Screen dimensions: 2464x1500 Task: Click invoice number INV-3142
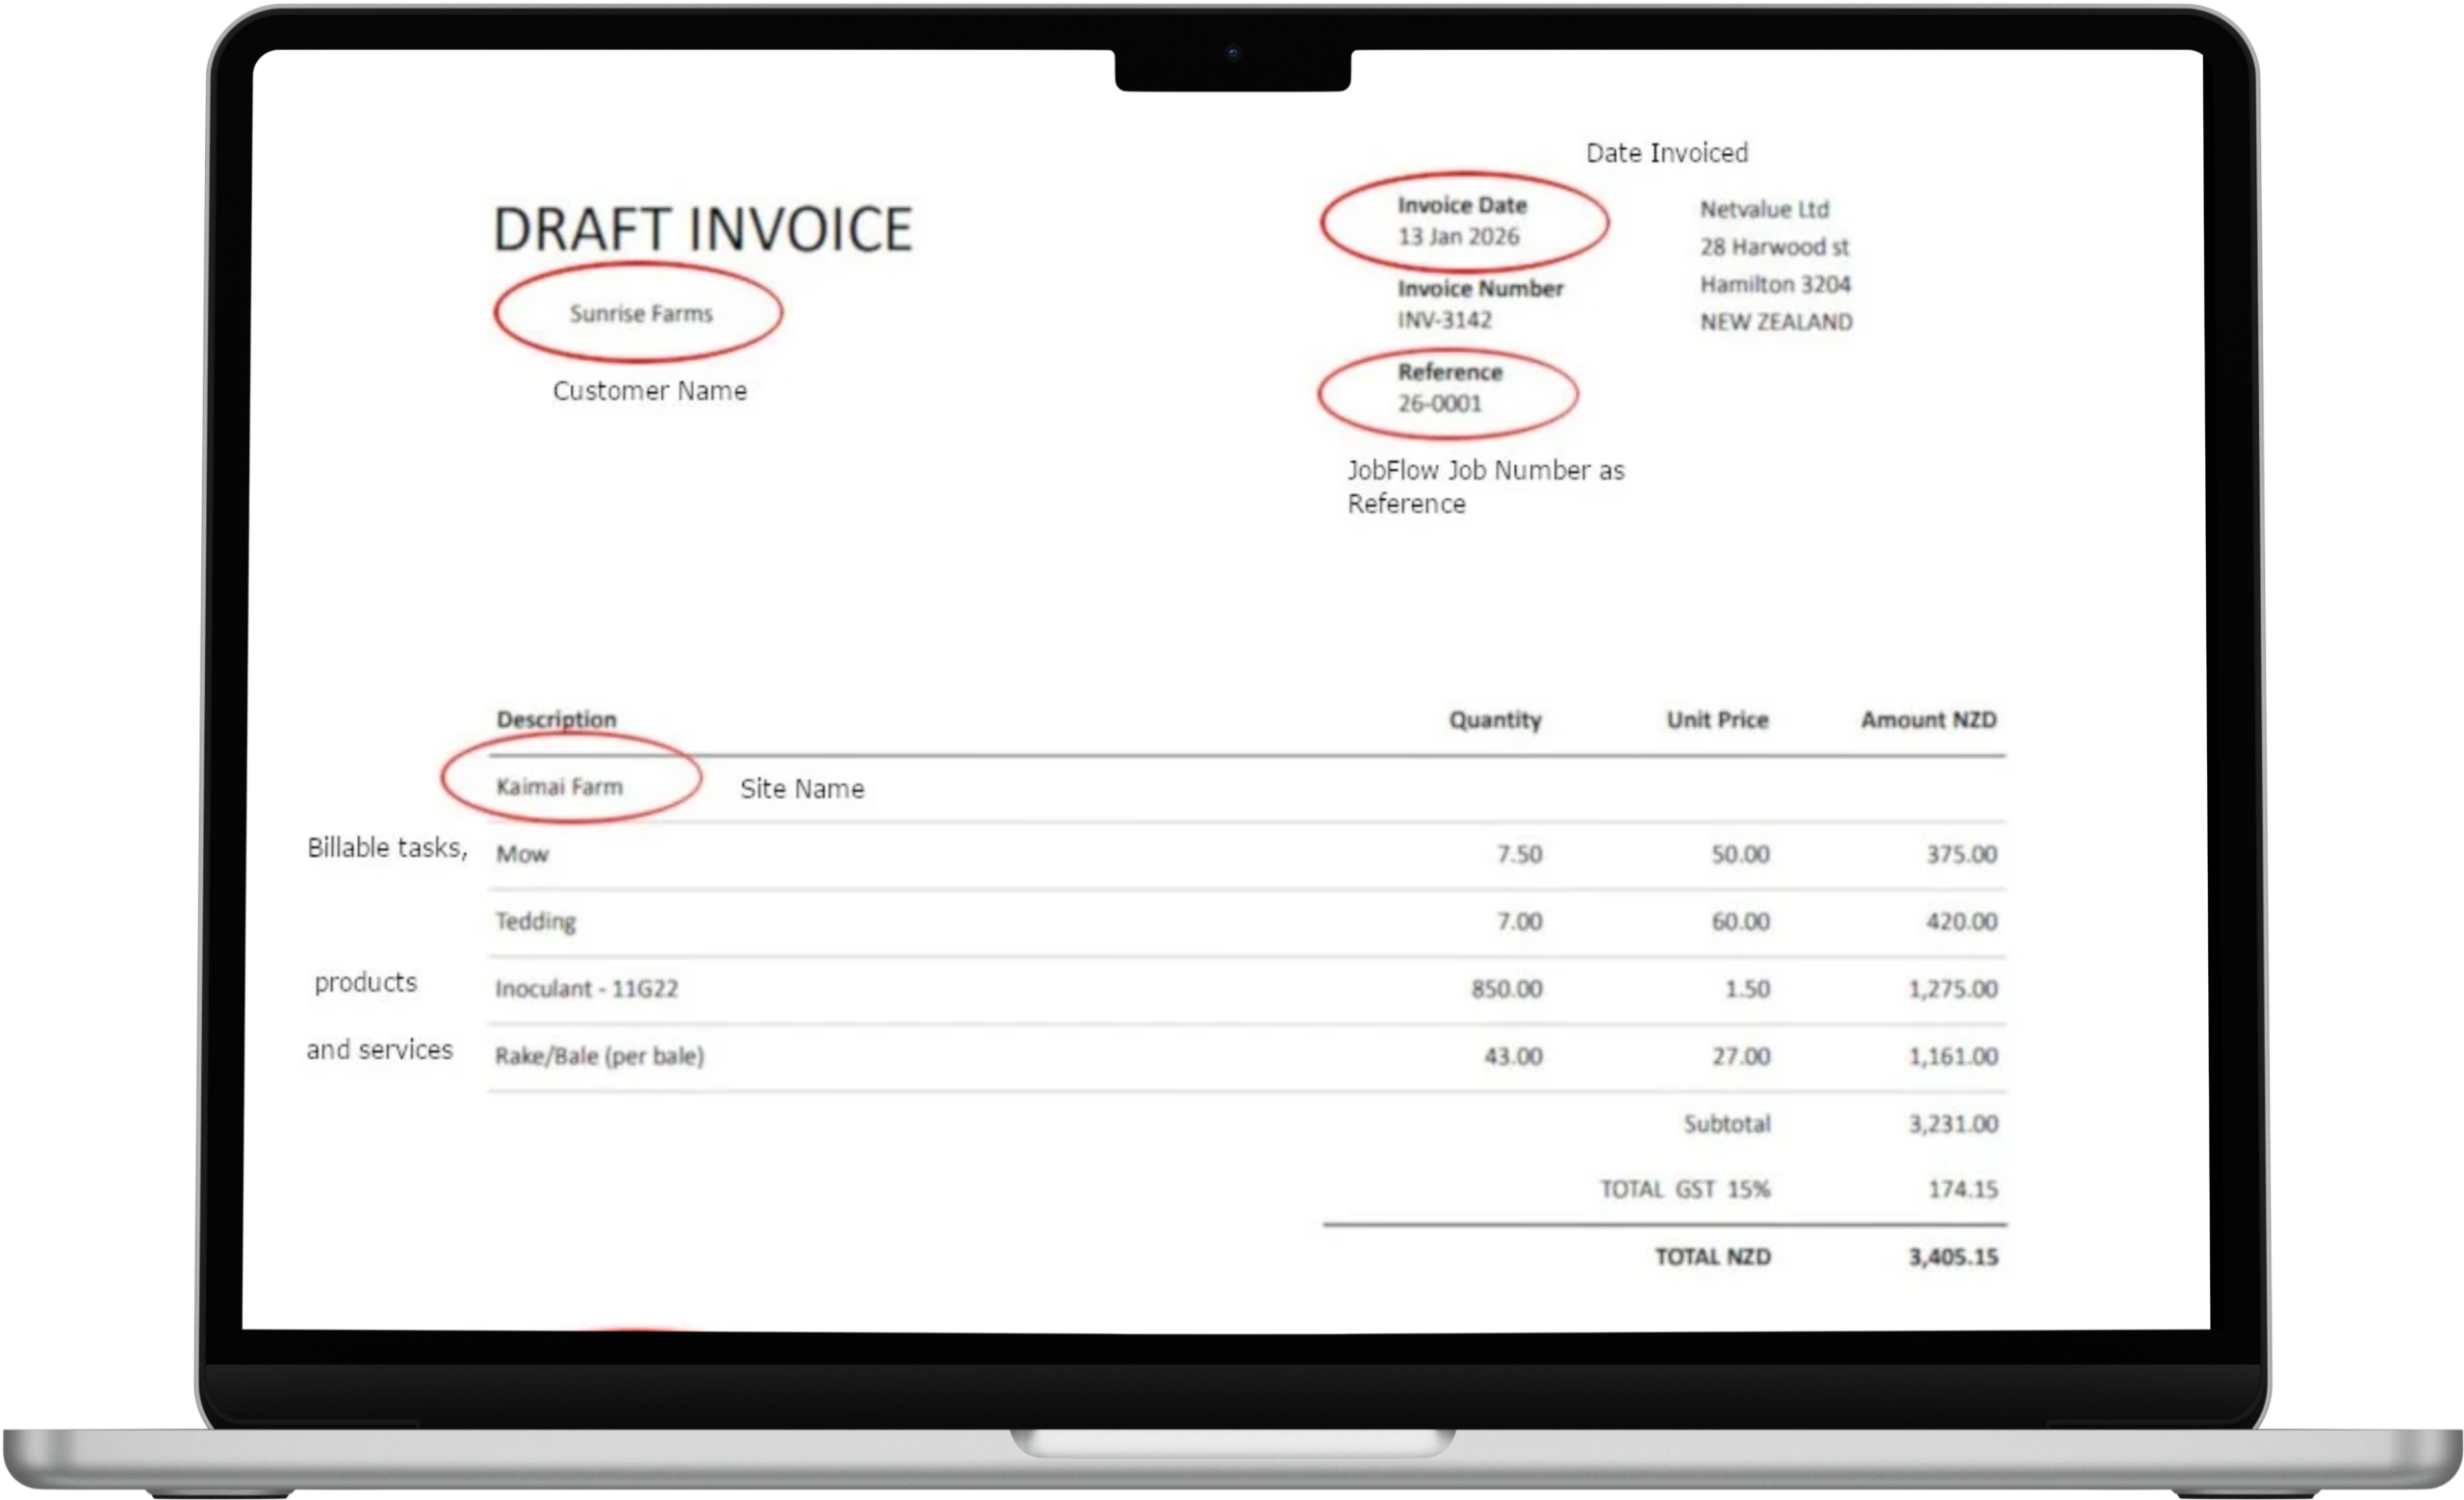(x=1444, y=320)
